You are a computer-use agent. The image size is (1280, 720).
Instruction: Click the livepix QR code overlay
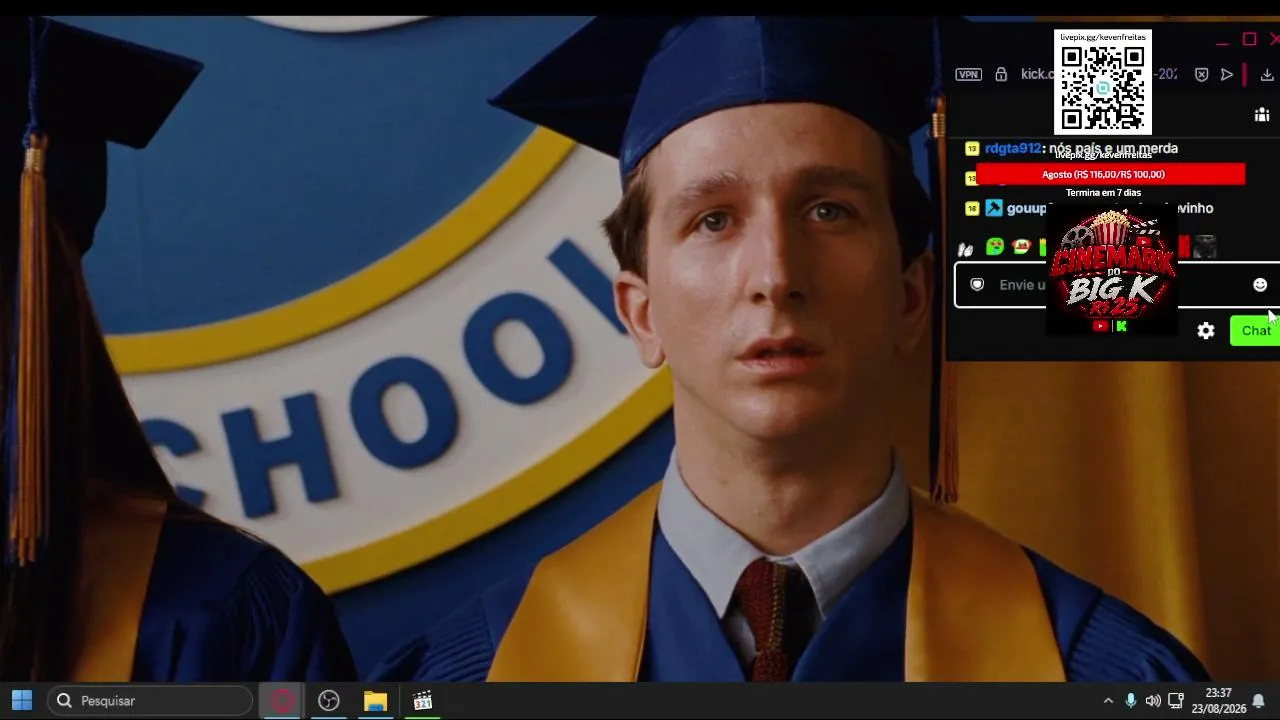click(1103, 82)
